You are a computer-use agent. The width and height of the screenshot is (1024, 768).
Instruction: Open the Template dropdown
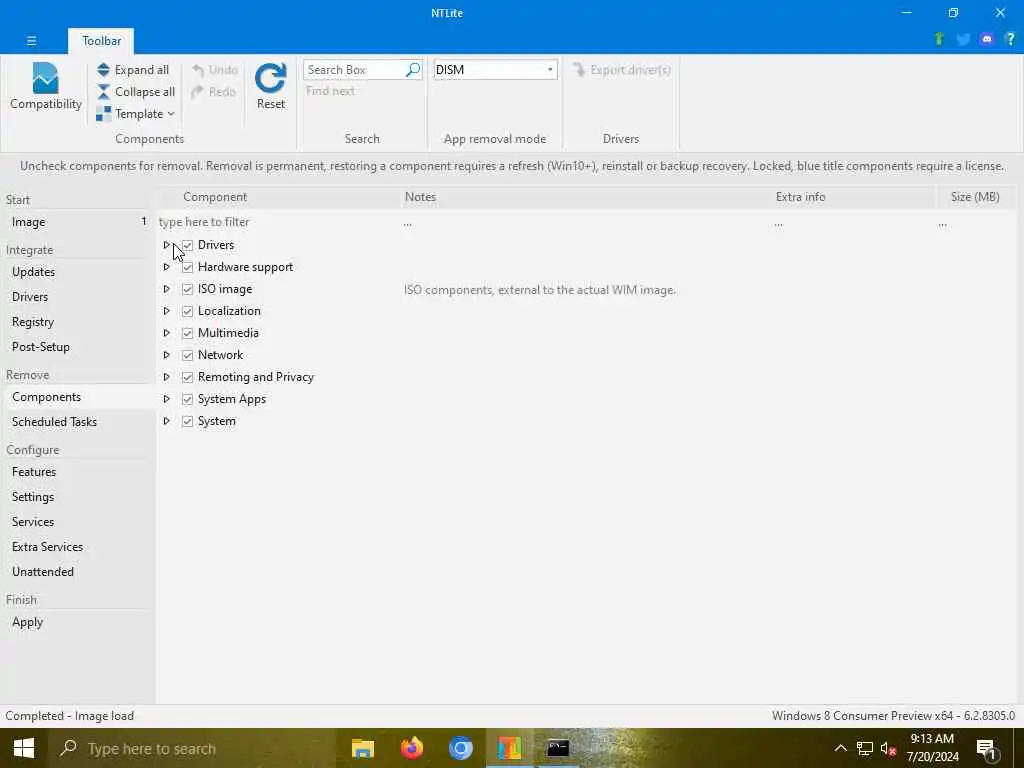[x=136, y=114]
